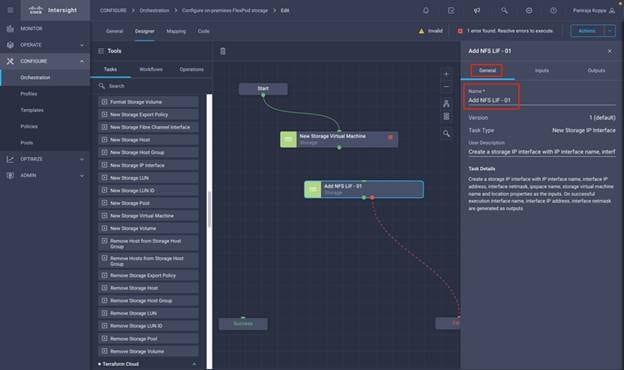Click the Name field Add NFS LIF - 01
This screenshot has height=370, width=624.
pos(542,100)
